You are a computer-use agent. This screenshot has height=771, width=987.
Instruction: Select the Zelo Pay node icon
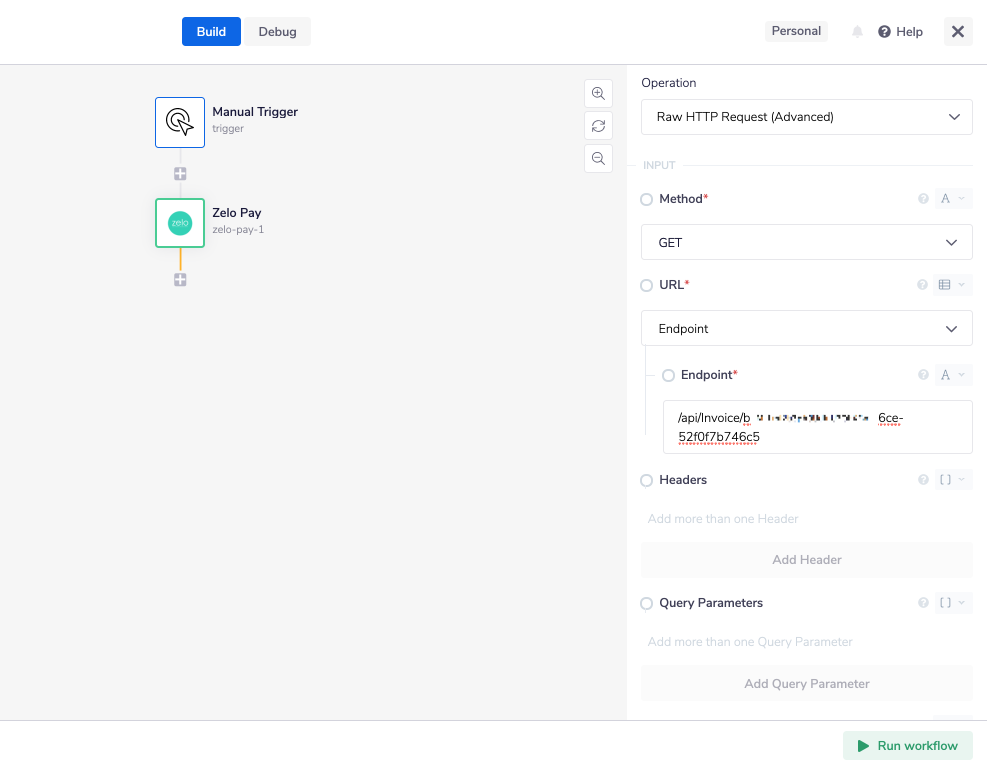tap(180, 223)
